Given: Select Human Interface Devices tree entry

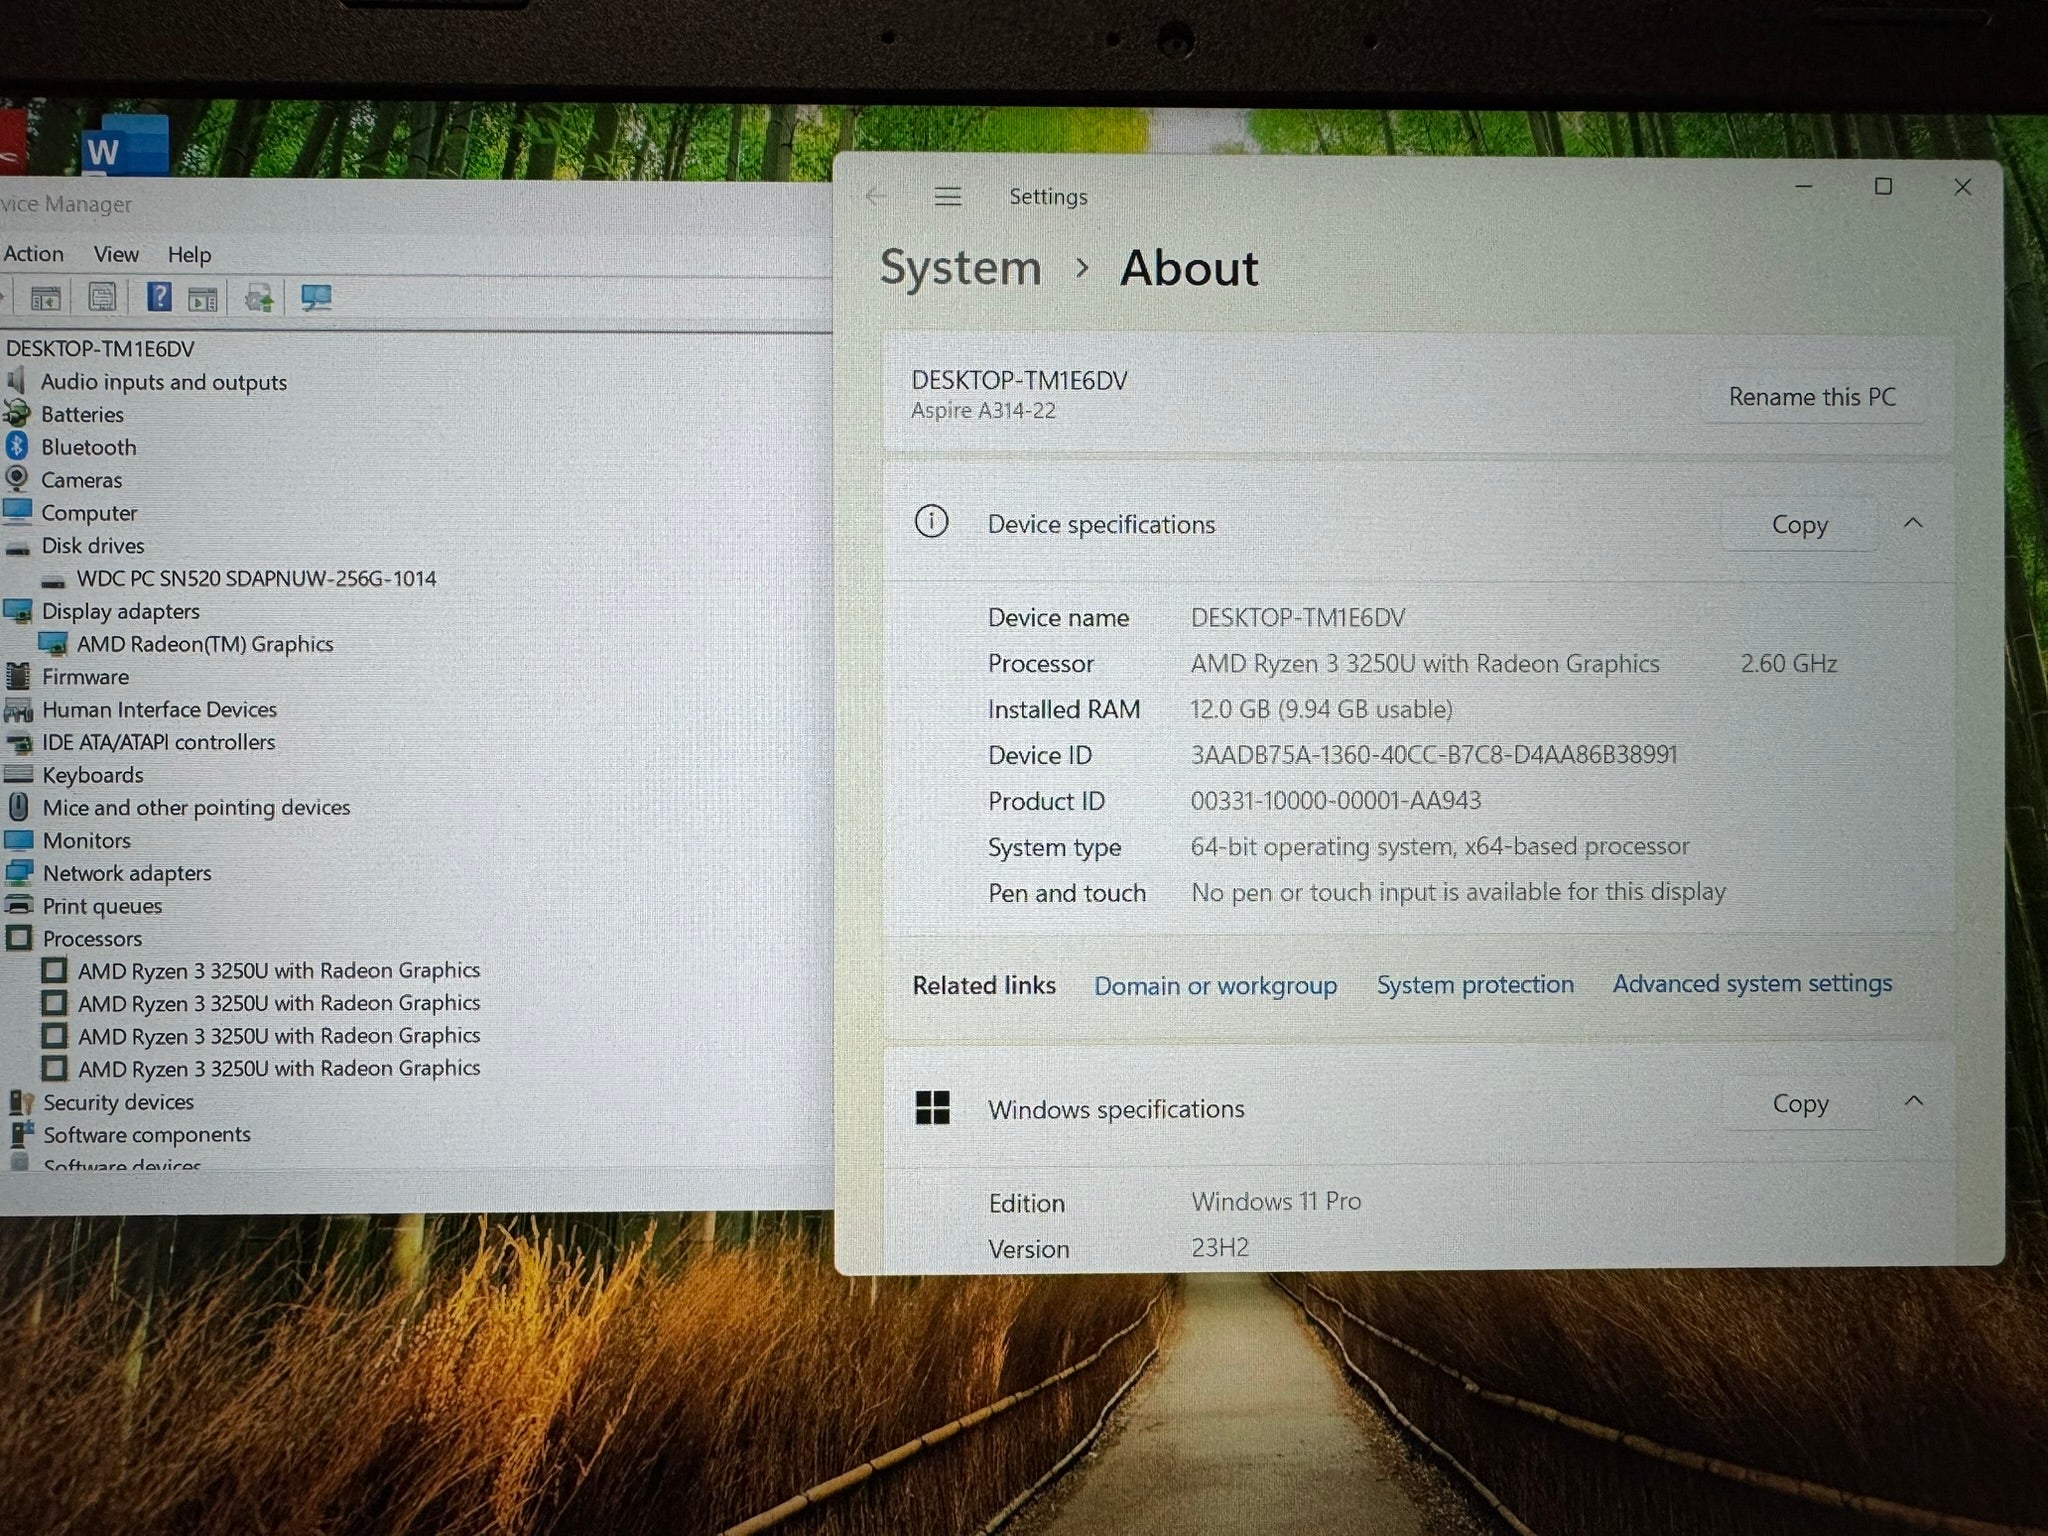Looking at the screenshot, I should click(x=159, y=710).
